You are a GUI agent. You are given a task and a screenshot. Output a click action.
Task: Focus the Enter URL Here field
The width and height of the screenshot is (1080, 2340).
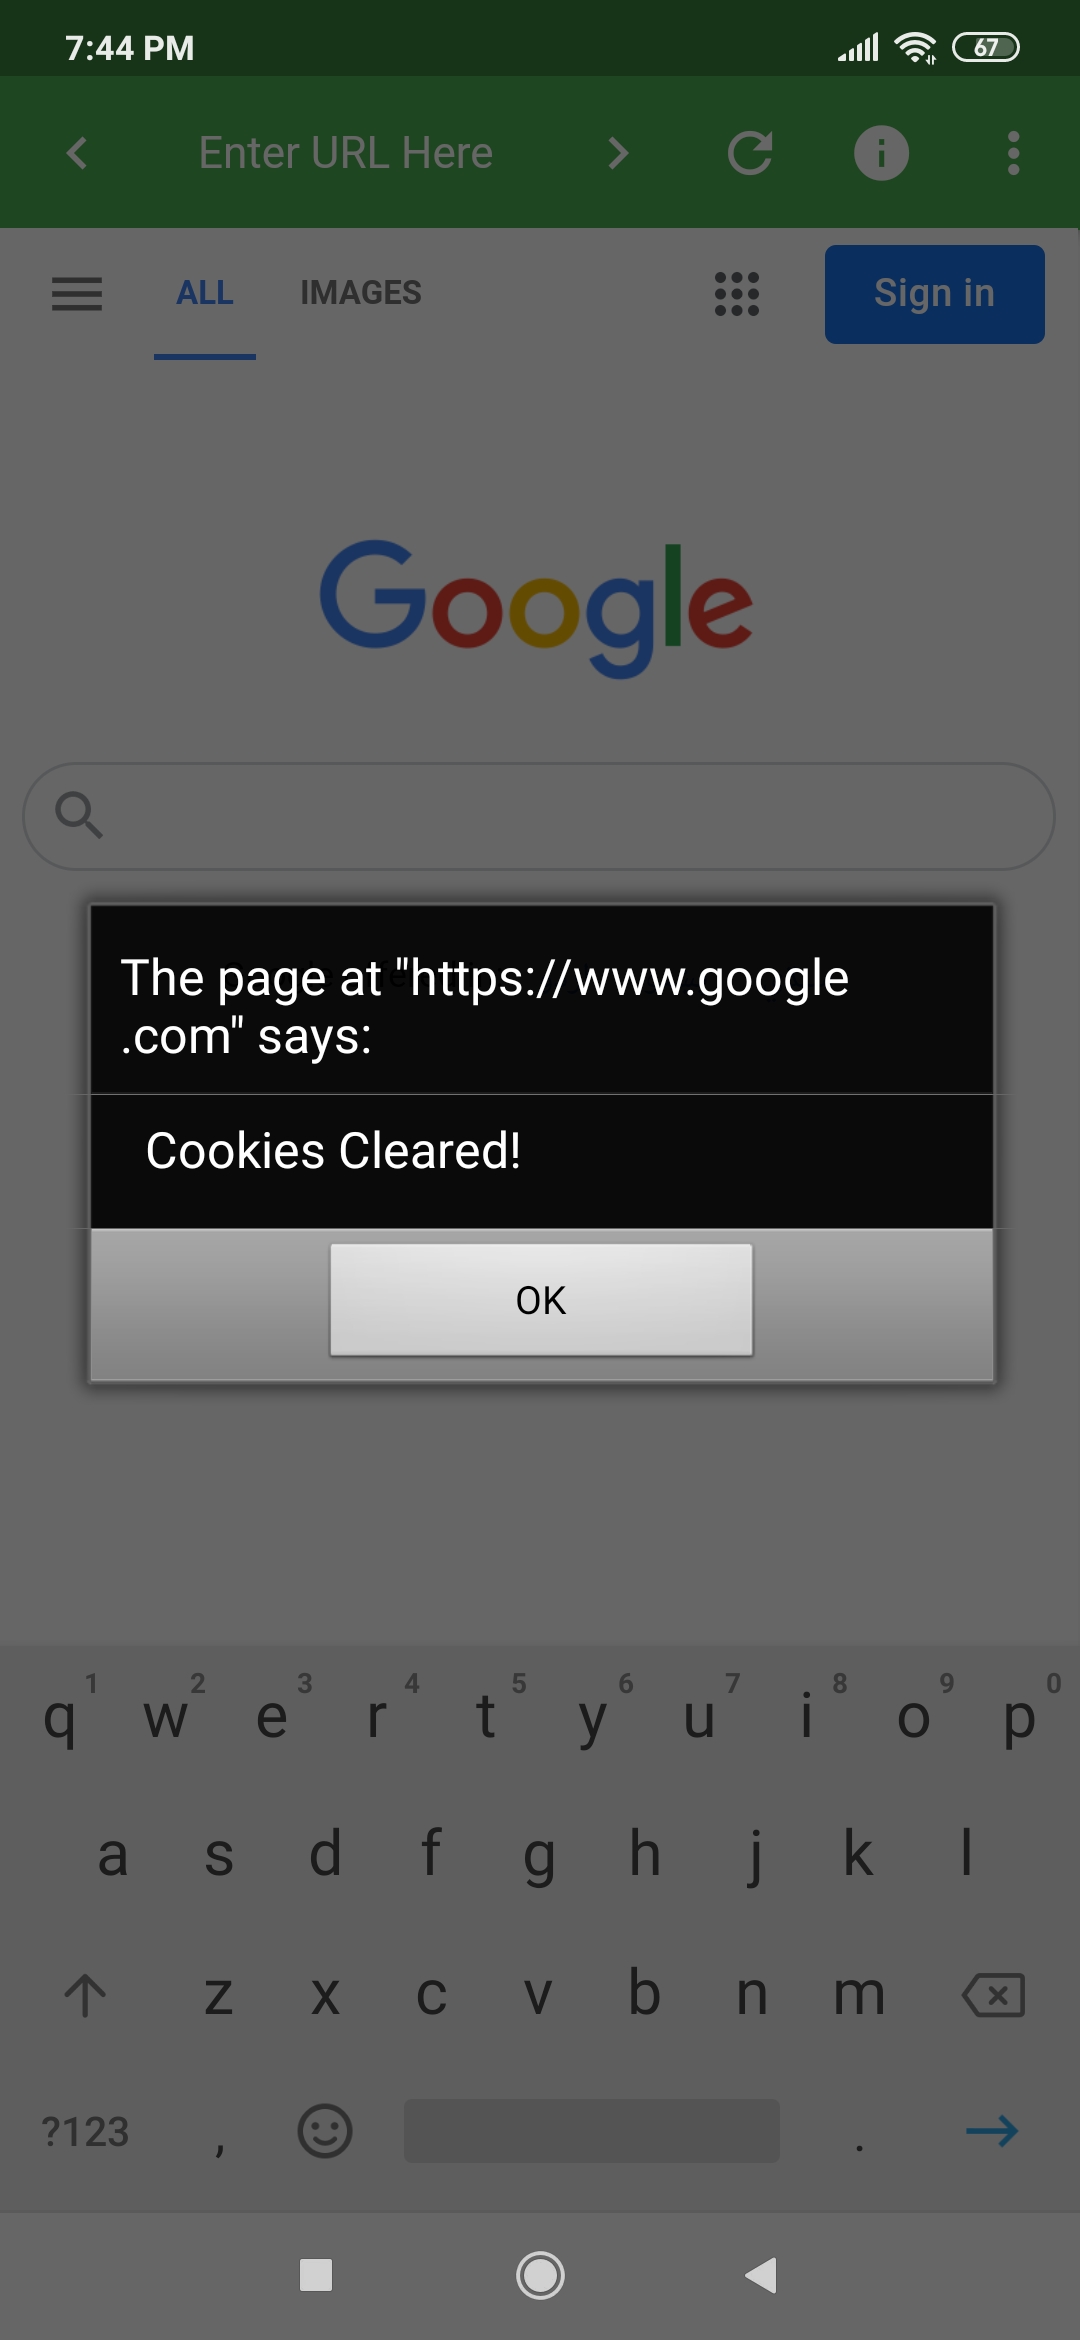coord(346,153)
